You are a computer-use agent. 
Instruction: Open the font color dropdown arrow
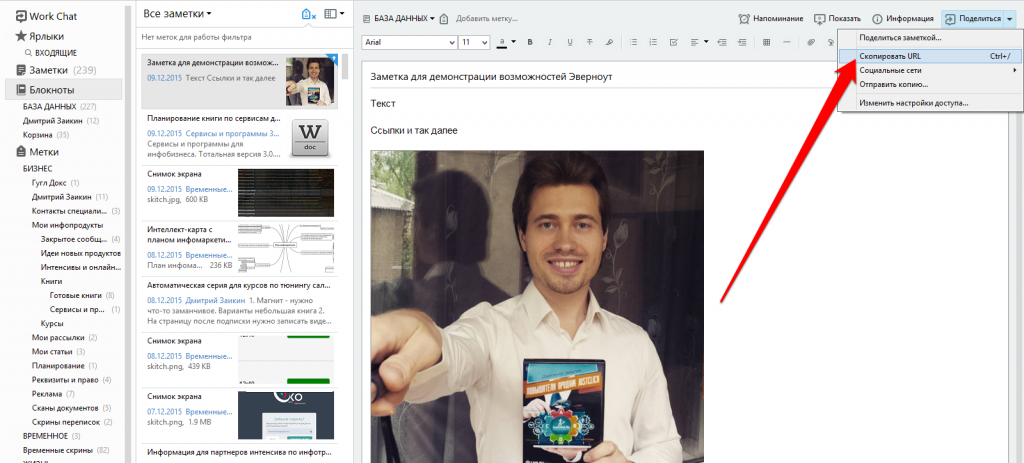point(513,42)
